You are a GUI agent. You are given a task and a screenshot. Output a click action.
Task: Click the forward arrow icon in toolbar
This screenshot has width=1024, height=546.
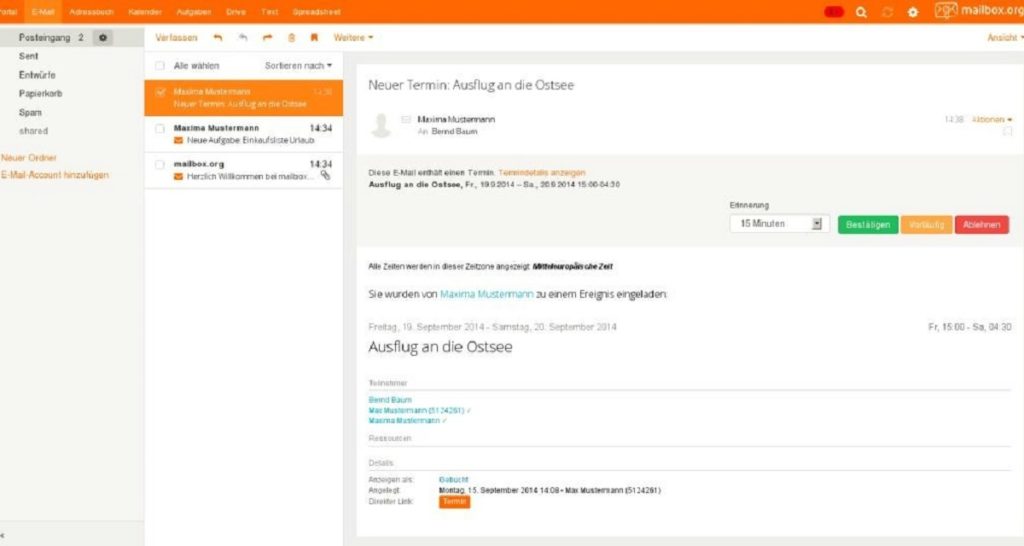pos(267,38)
